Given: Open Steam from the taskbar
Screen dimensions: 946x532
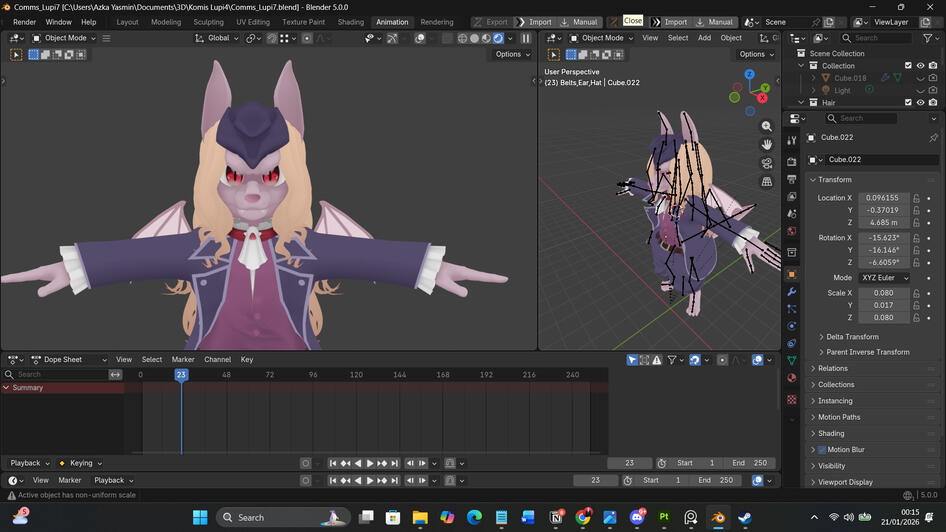Looking at the screenshot, I should [x=745, y=518].
